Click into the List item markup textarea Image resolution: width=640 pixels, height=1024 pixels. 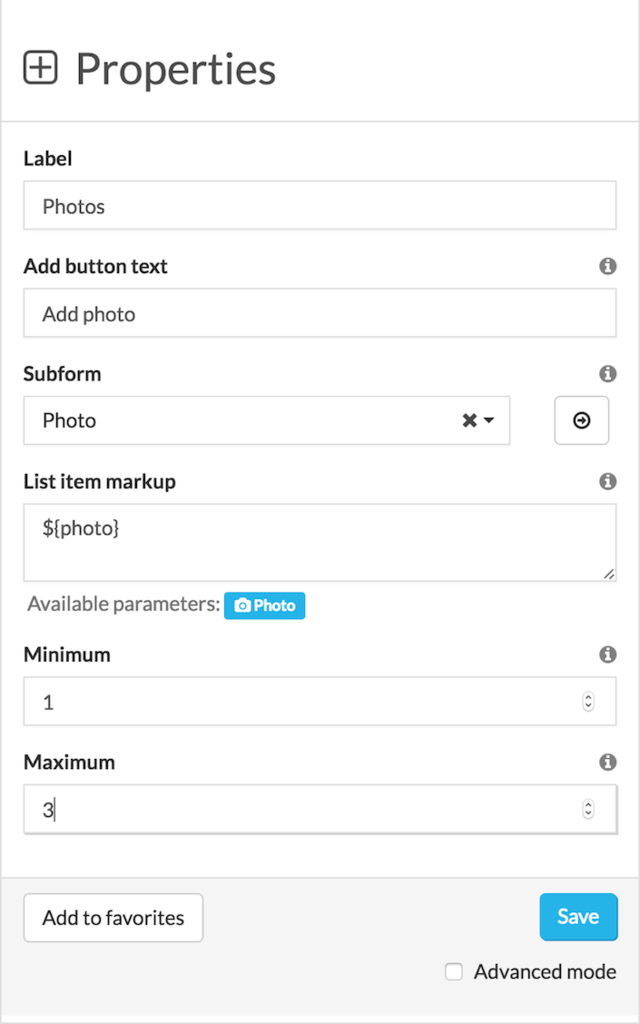pyautogui.click(x=320, y=543)
